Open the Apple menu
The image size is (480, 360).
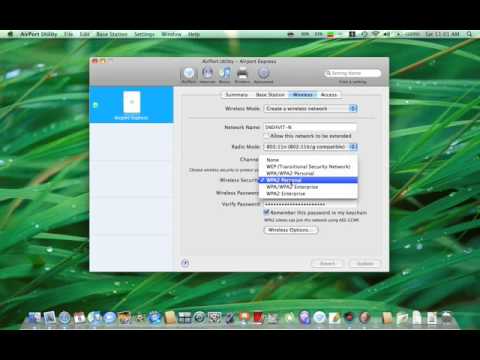point(10,34)
